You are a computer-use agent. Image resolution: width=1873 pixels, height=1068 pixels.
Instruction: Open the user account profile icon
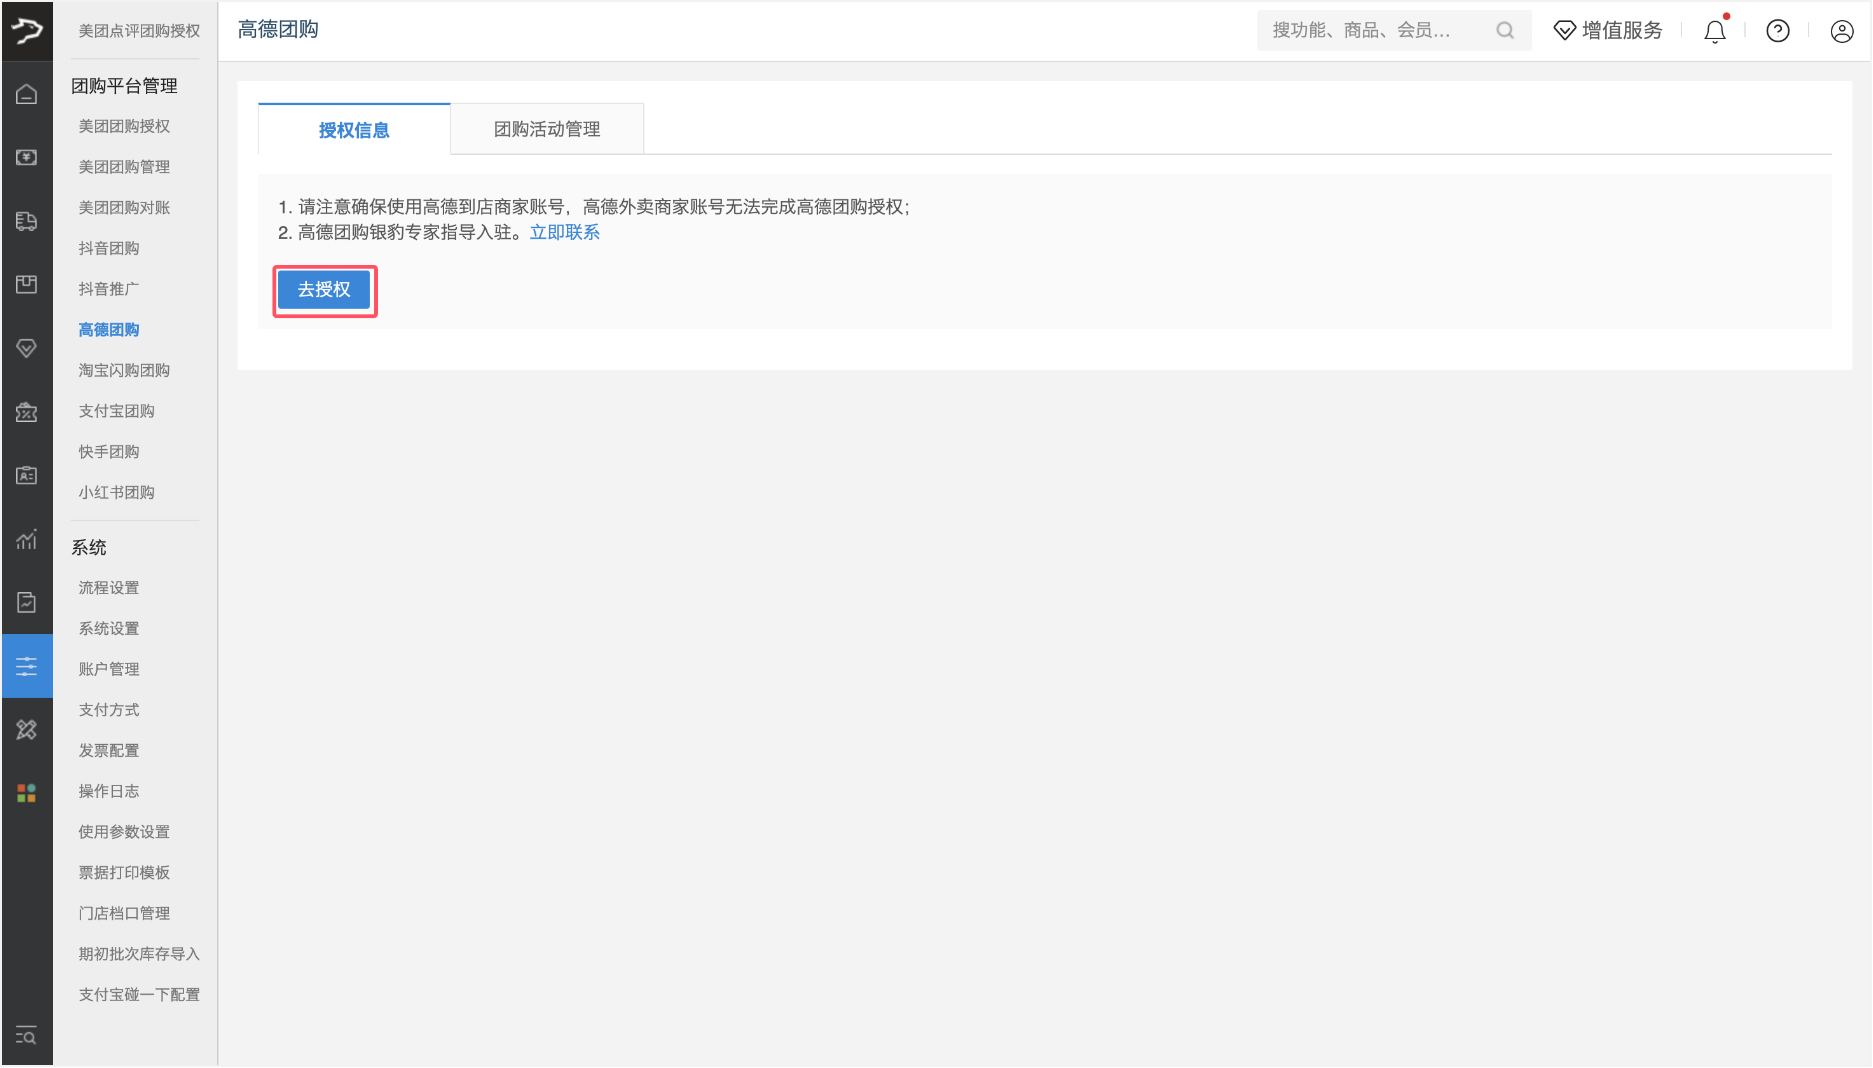click(1841, 31)
